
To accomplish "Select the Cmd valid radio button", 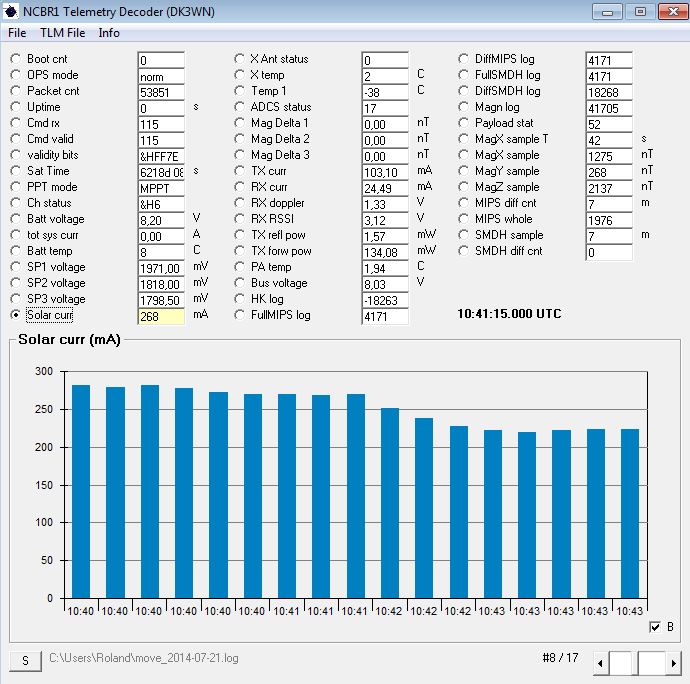I will pyautogui.click(x=16, y=139).
